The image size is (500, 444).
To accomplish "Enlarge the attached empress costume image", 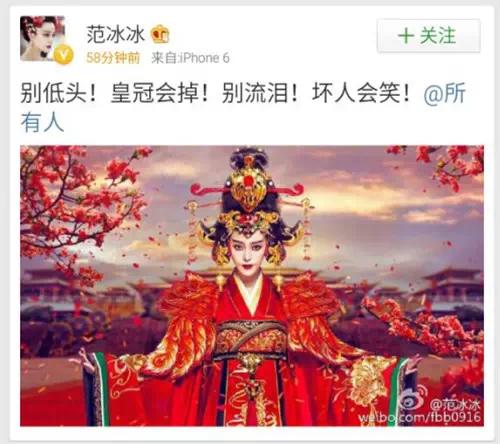I will pos(252,286).
